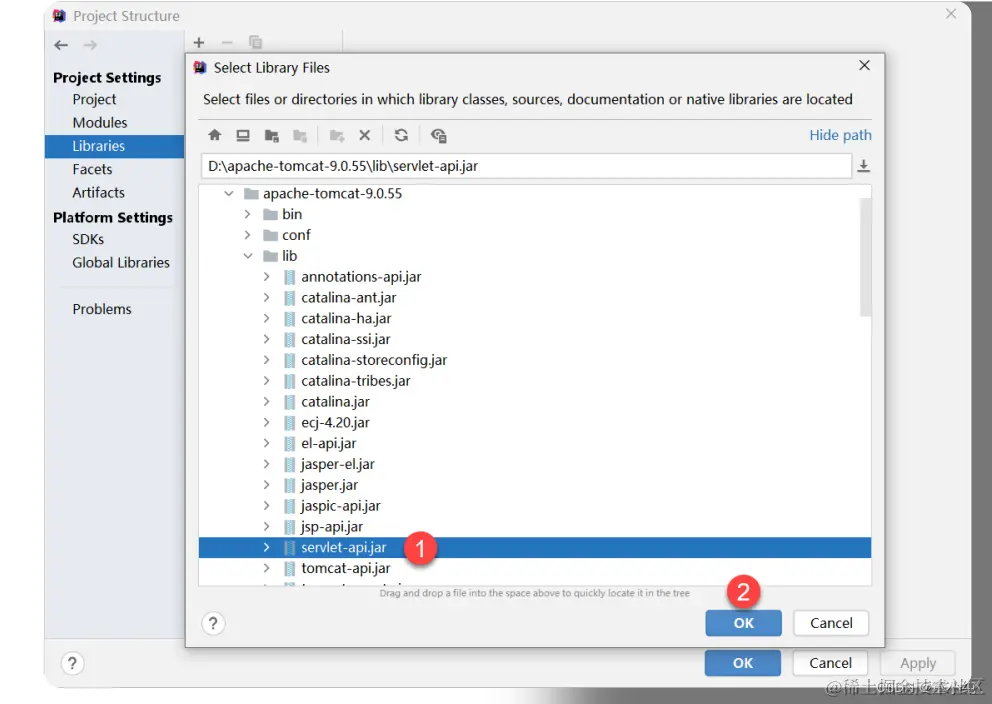
Task: Select catalina-ssi.jar in the tree
Action: point(345,339)
